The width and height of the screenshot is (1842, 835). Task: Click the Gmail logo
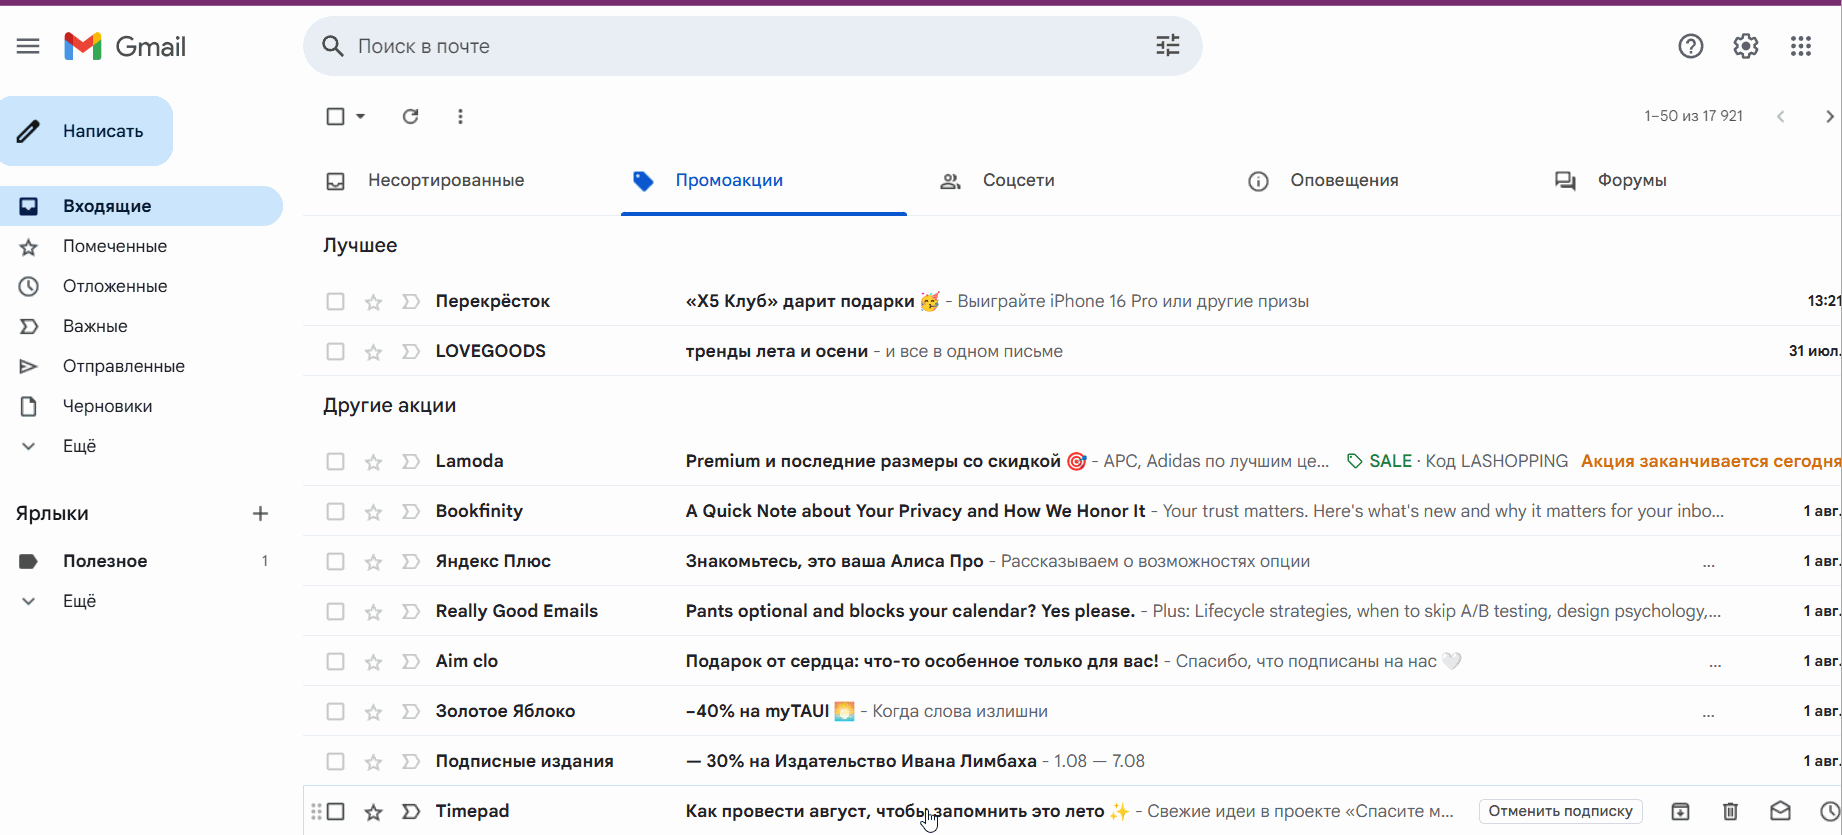[125, 46]
